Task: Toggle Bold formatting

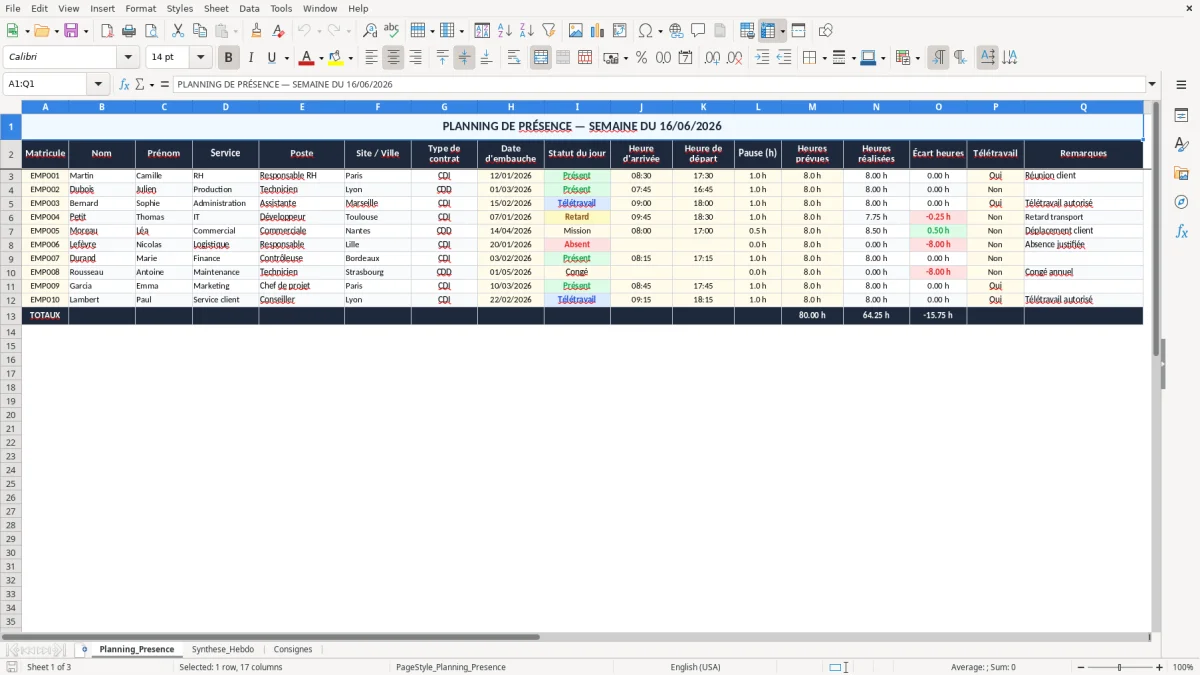Action: pos(229,58)
